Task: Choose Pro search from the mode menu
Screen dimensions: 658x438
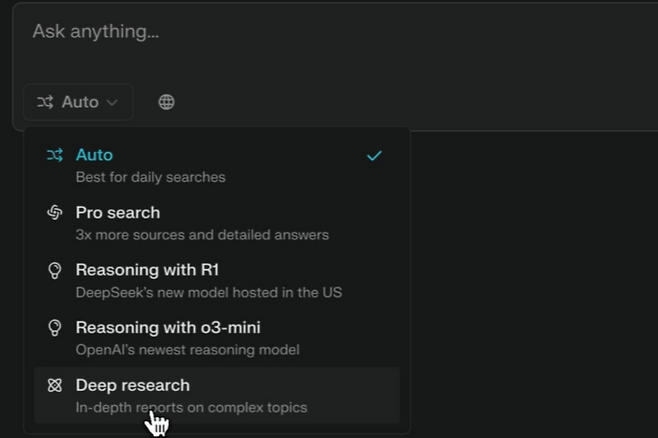Action: tap(117, 213)
